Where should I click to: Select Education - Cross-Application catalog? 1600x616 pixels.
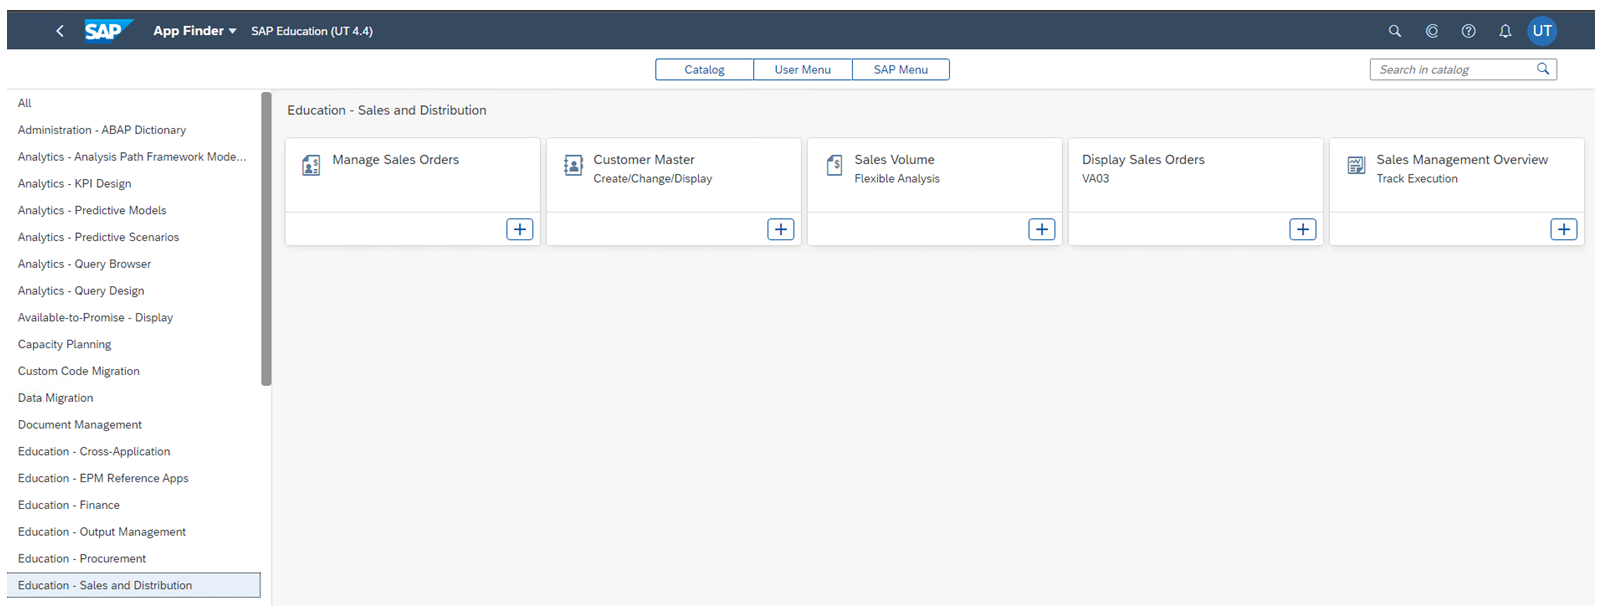pos(133,452)
